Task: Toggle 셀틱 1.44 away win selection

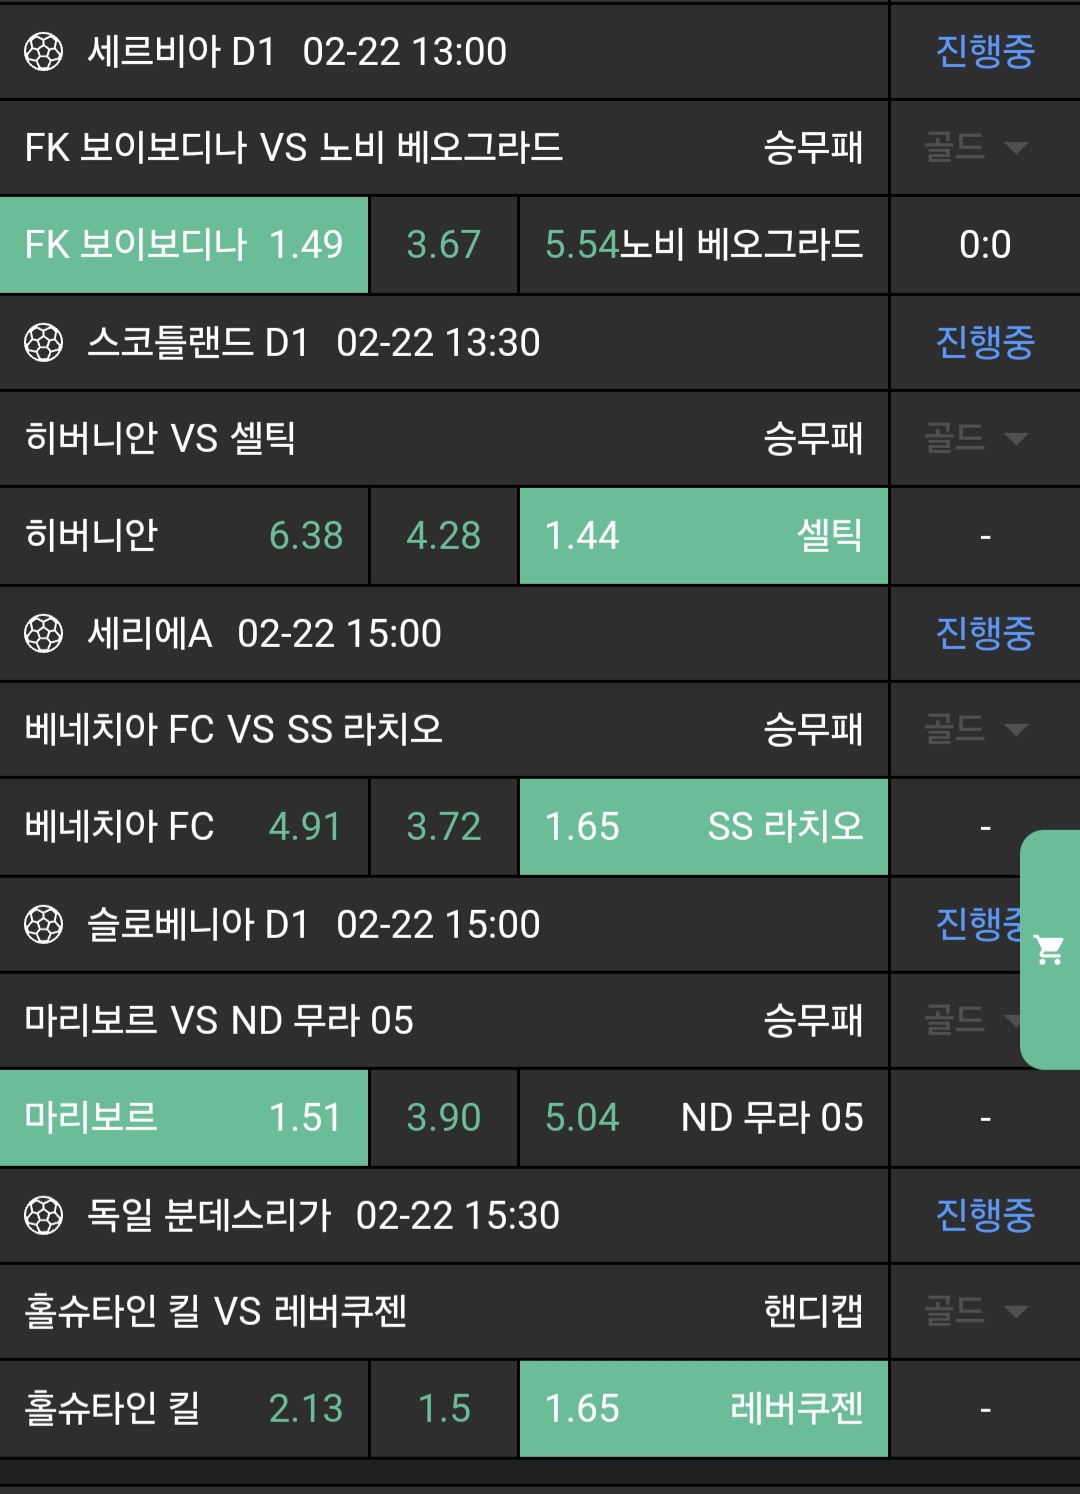Action: click(703, 536)
